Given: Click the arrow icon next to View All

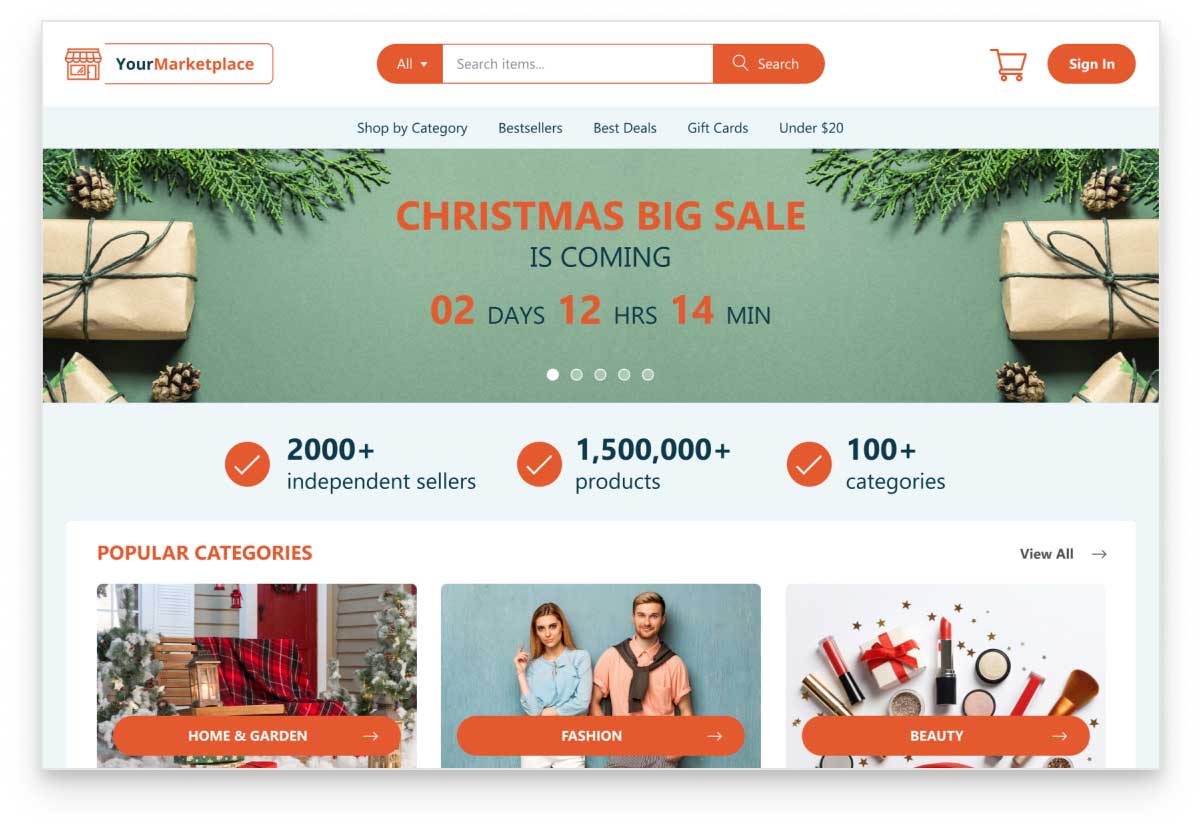Looking at the screenshot, I should pyautogui.click(x=1099, y=554).
